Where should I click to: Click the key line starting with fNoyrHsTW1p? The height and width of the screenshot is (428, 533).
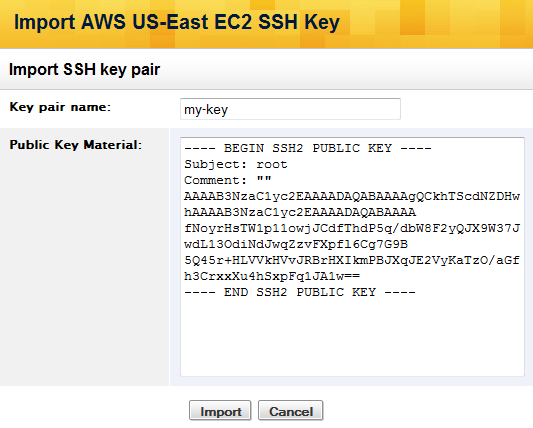click(x=352, y=228)
